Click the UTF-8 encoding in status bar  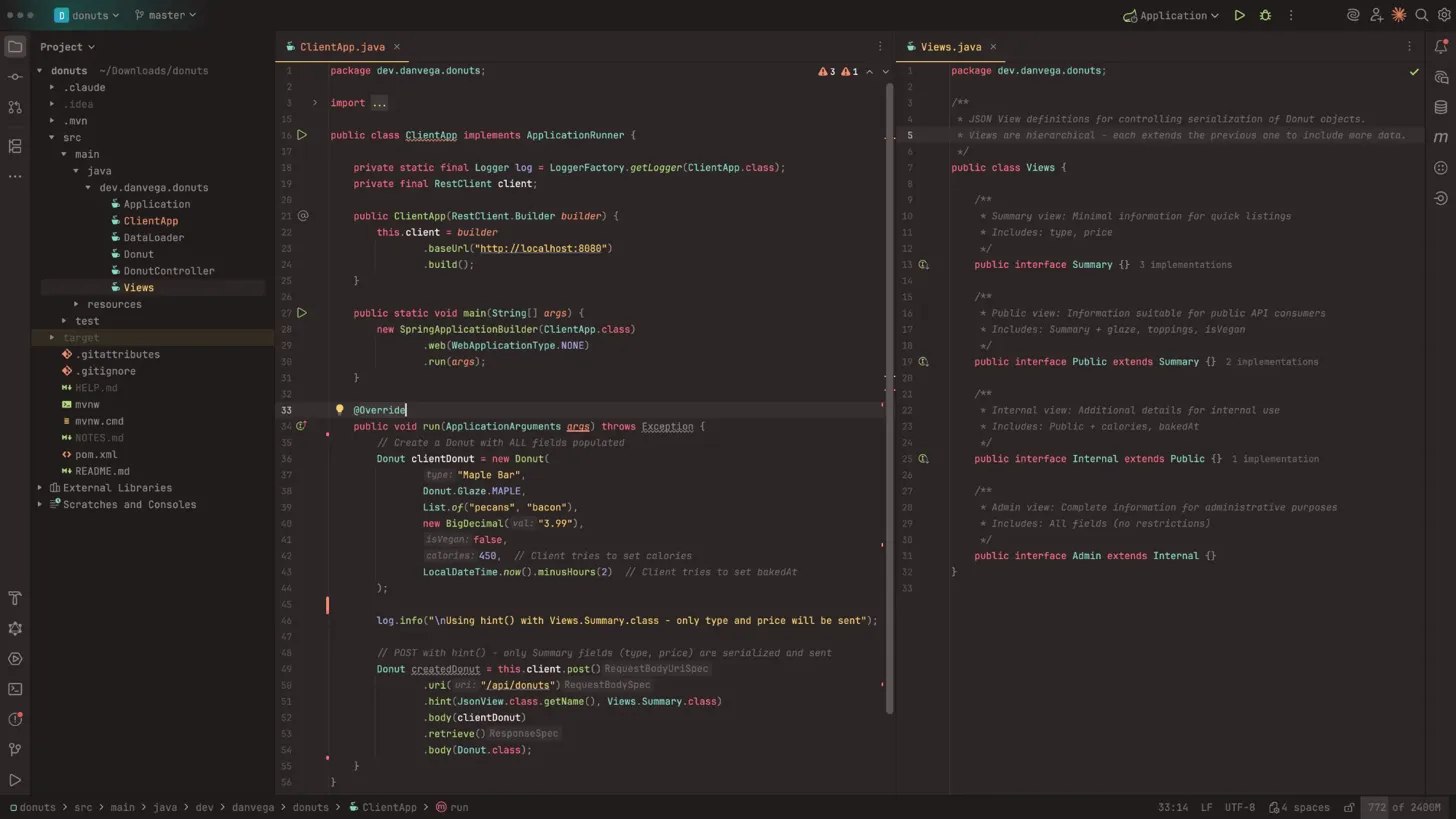tap(1239, 808)
